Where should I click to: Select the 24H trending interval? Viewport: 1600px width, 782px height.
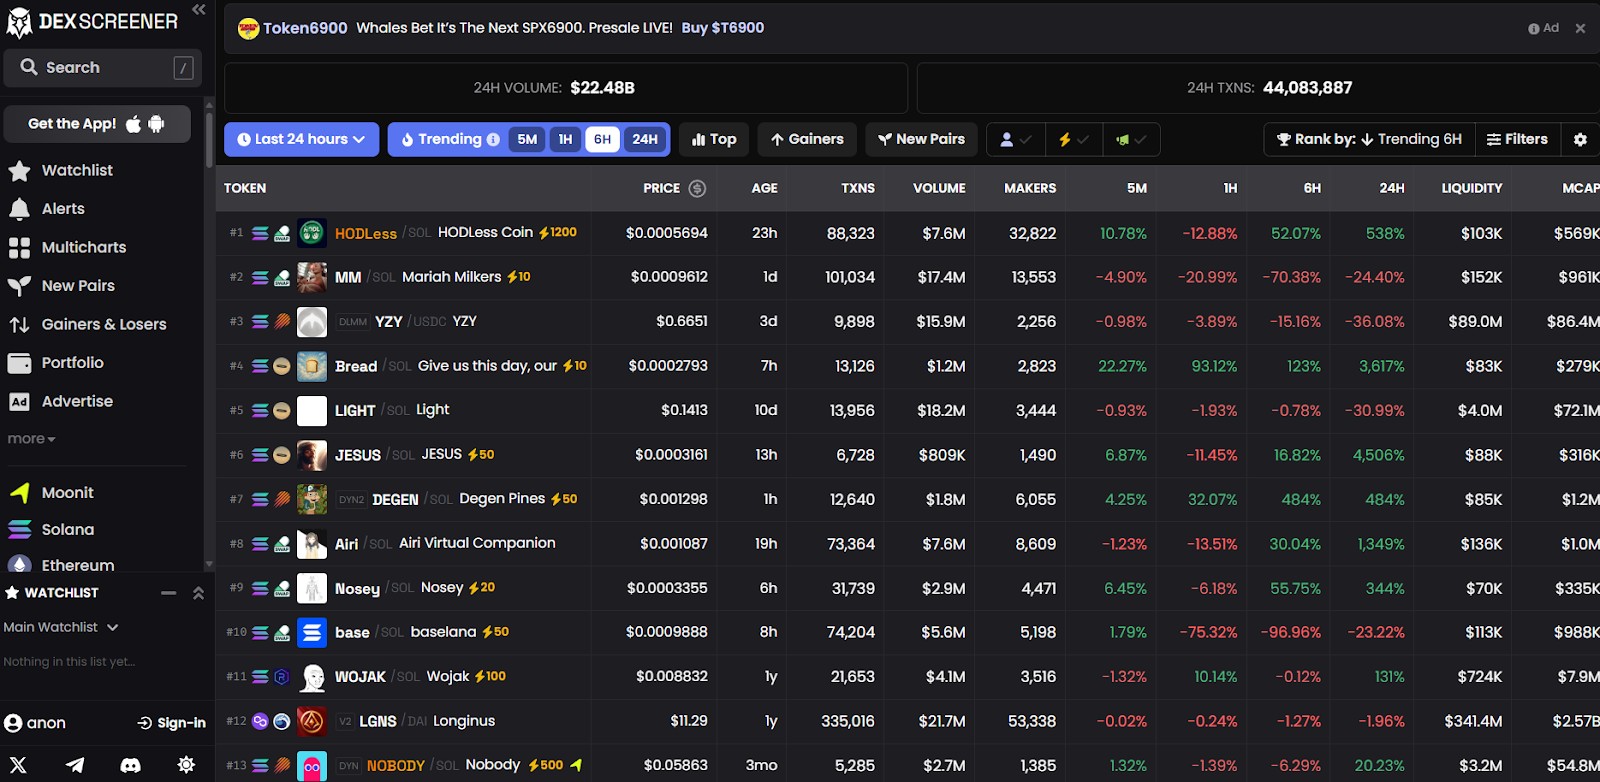click(645, 140)
